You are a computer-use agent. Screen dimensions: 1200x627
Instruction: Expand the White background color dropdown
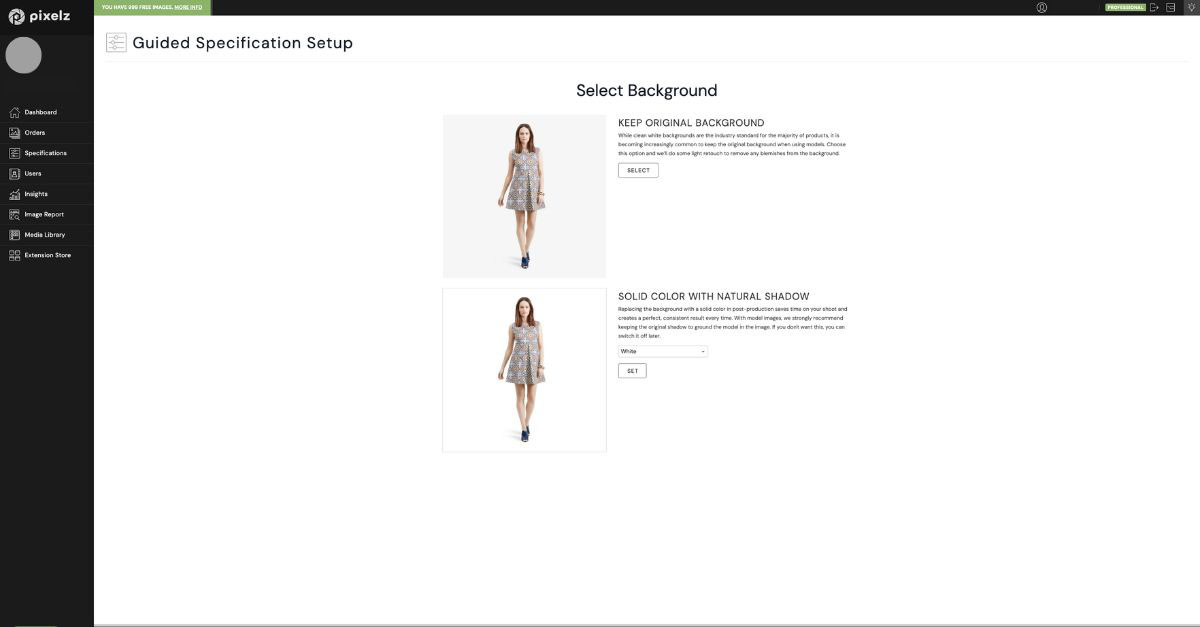[662, 351]
